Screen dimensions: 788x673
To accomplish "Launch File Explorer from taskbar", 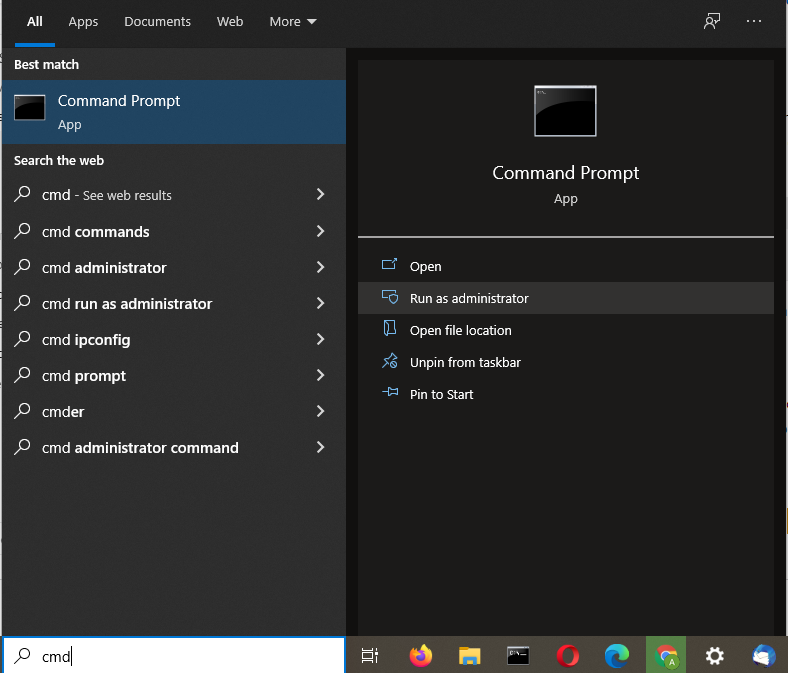I will point(469,655).
